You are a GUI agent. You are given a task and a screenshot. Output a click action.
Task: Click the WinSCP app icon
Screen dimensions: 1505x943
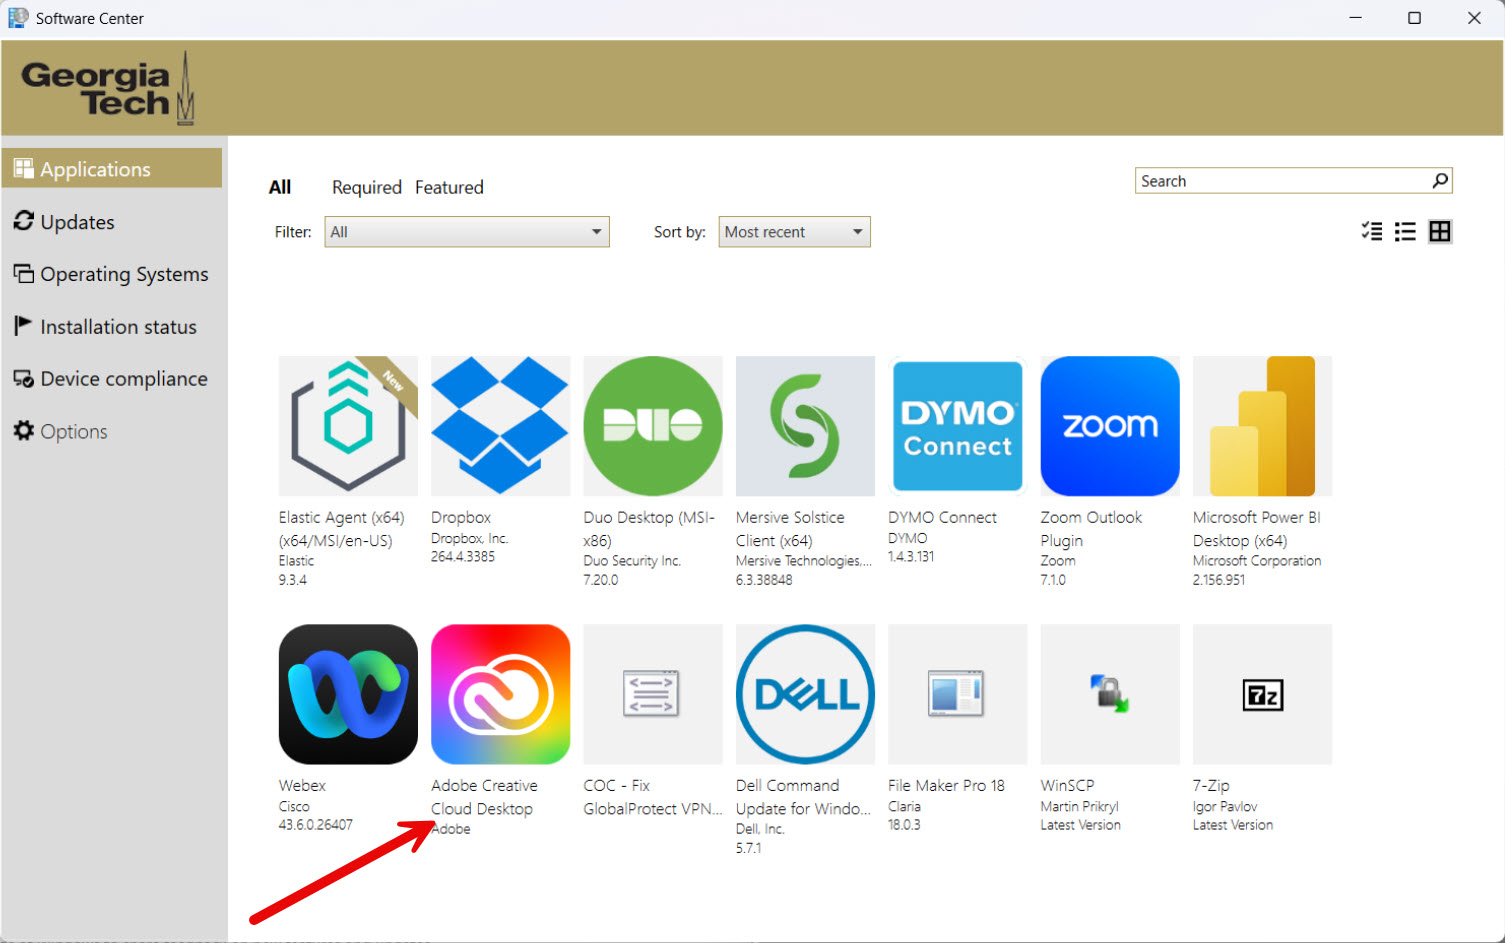click(x=1110, y=695)
